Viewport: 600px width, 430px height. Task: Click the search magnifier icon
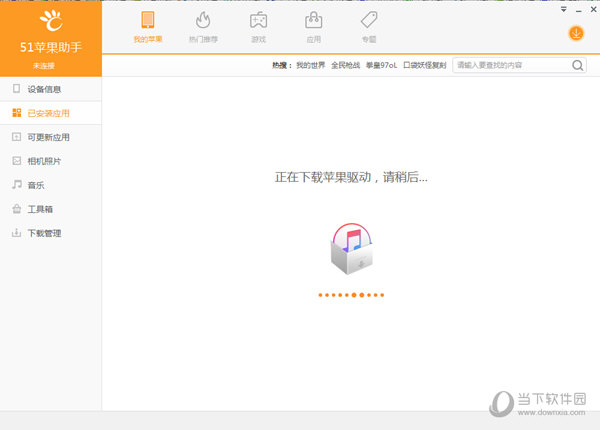coord(578,65)
